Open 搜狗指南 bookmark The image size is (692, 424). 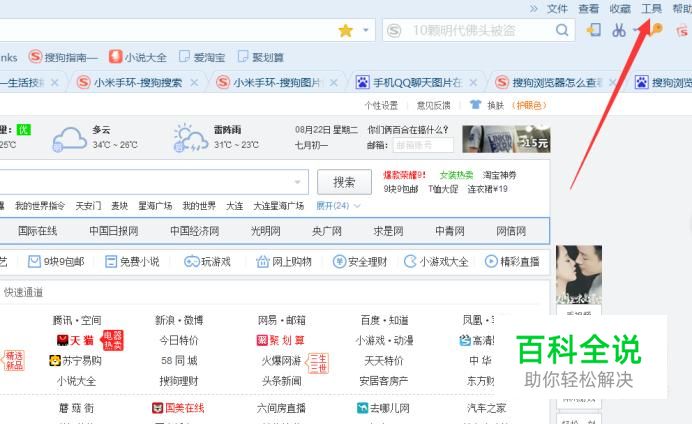pyautogui.click(x=63, y=57)
